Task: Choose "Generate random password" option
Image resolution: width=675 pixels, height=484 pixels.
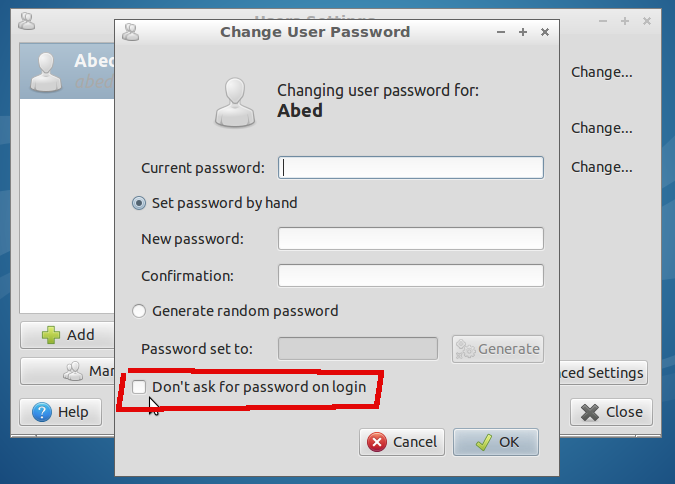Action: (x=139, y=311)
